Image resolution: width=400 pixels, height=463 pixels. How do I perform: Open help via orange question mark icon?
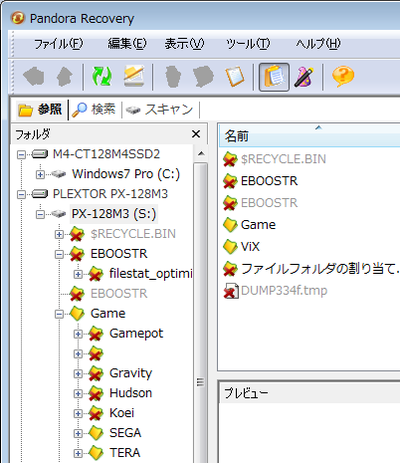(343, 76)
